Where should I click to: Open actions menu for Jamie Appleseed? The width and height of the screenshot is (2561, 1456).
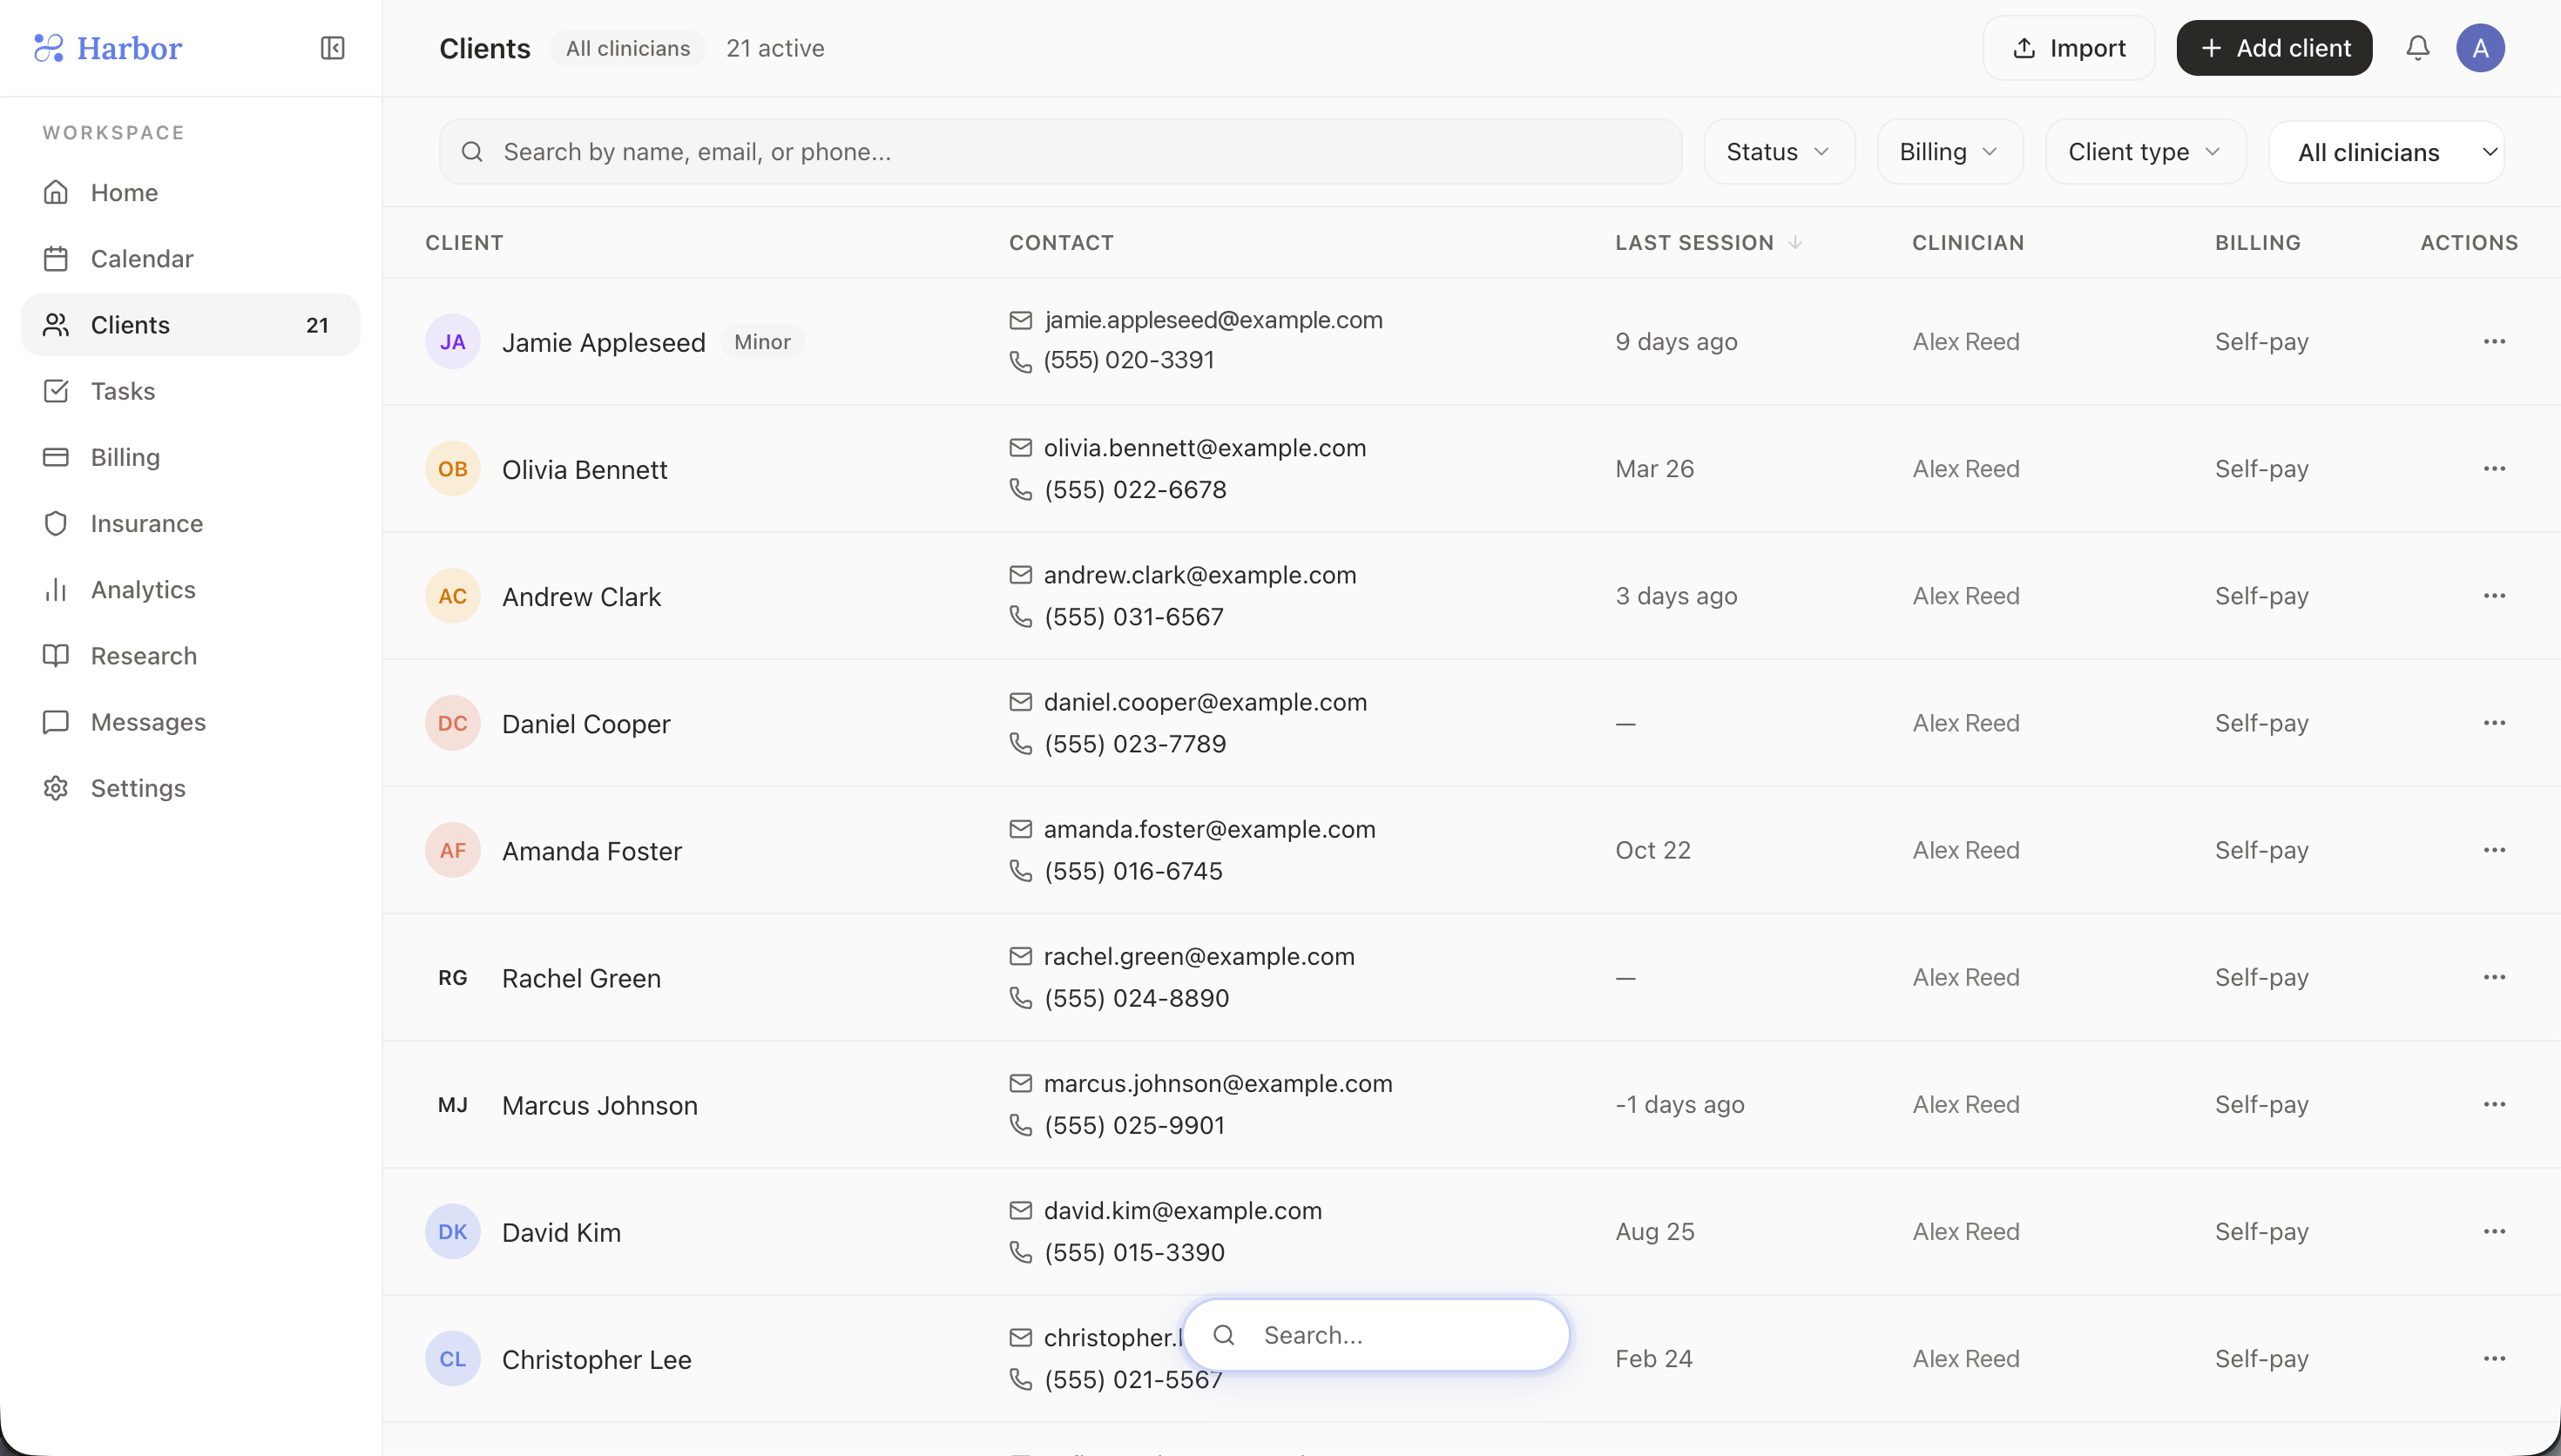click(2494, 342)
